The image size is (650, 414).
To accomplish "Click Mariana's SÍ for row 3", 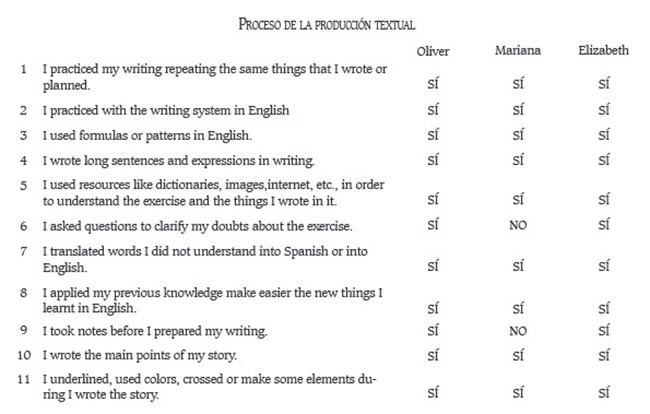I will 517,135.
